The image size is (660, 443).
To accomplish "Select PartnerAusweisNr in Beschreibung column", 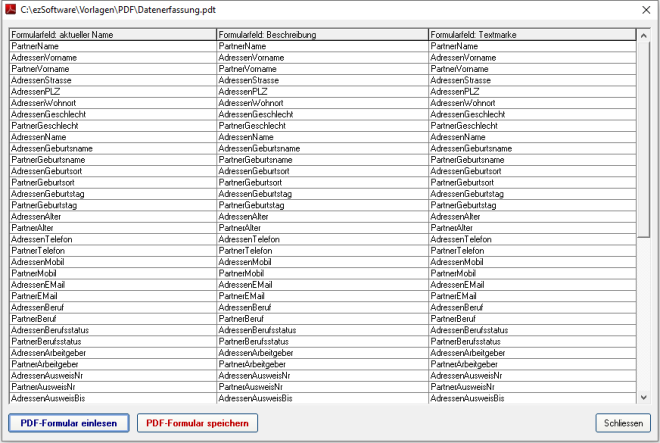I will point(322,387).
